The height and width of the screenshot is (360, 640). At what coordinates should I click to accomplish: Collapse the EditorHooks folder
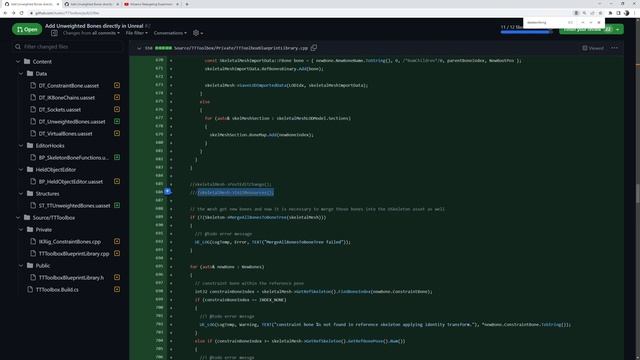[21, 145]
